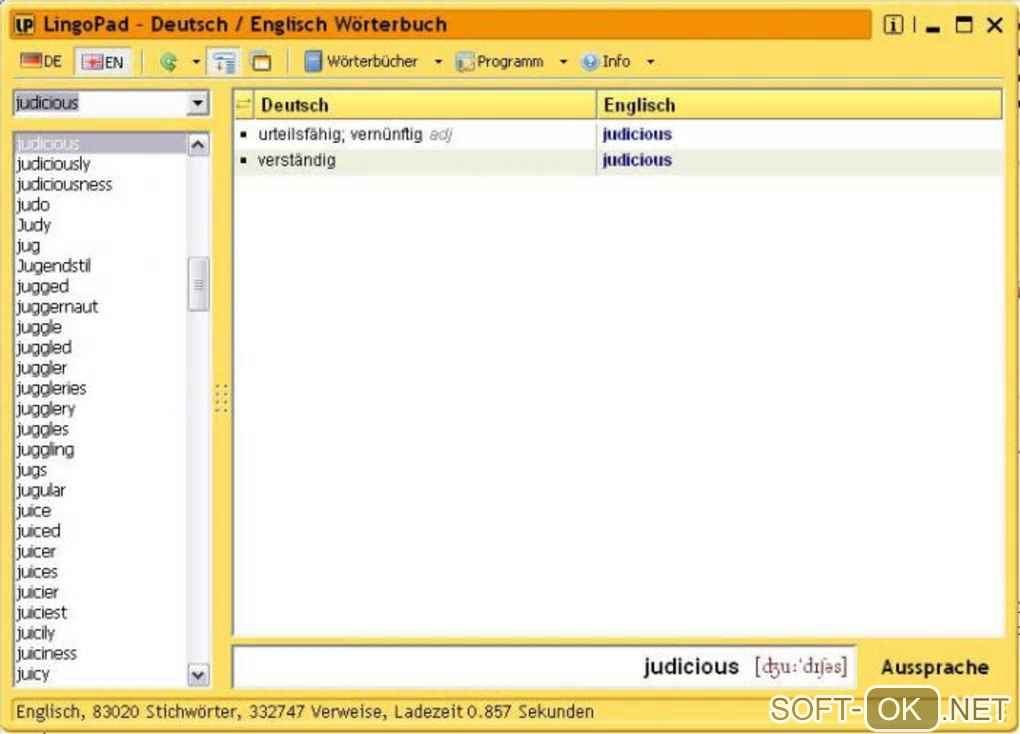Expand the Wörterbücher dropdown arrow
This screenshot has height=734, width=1020.
coord(438,62)
